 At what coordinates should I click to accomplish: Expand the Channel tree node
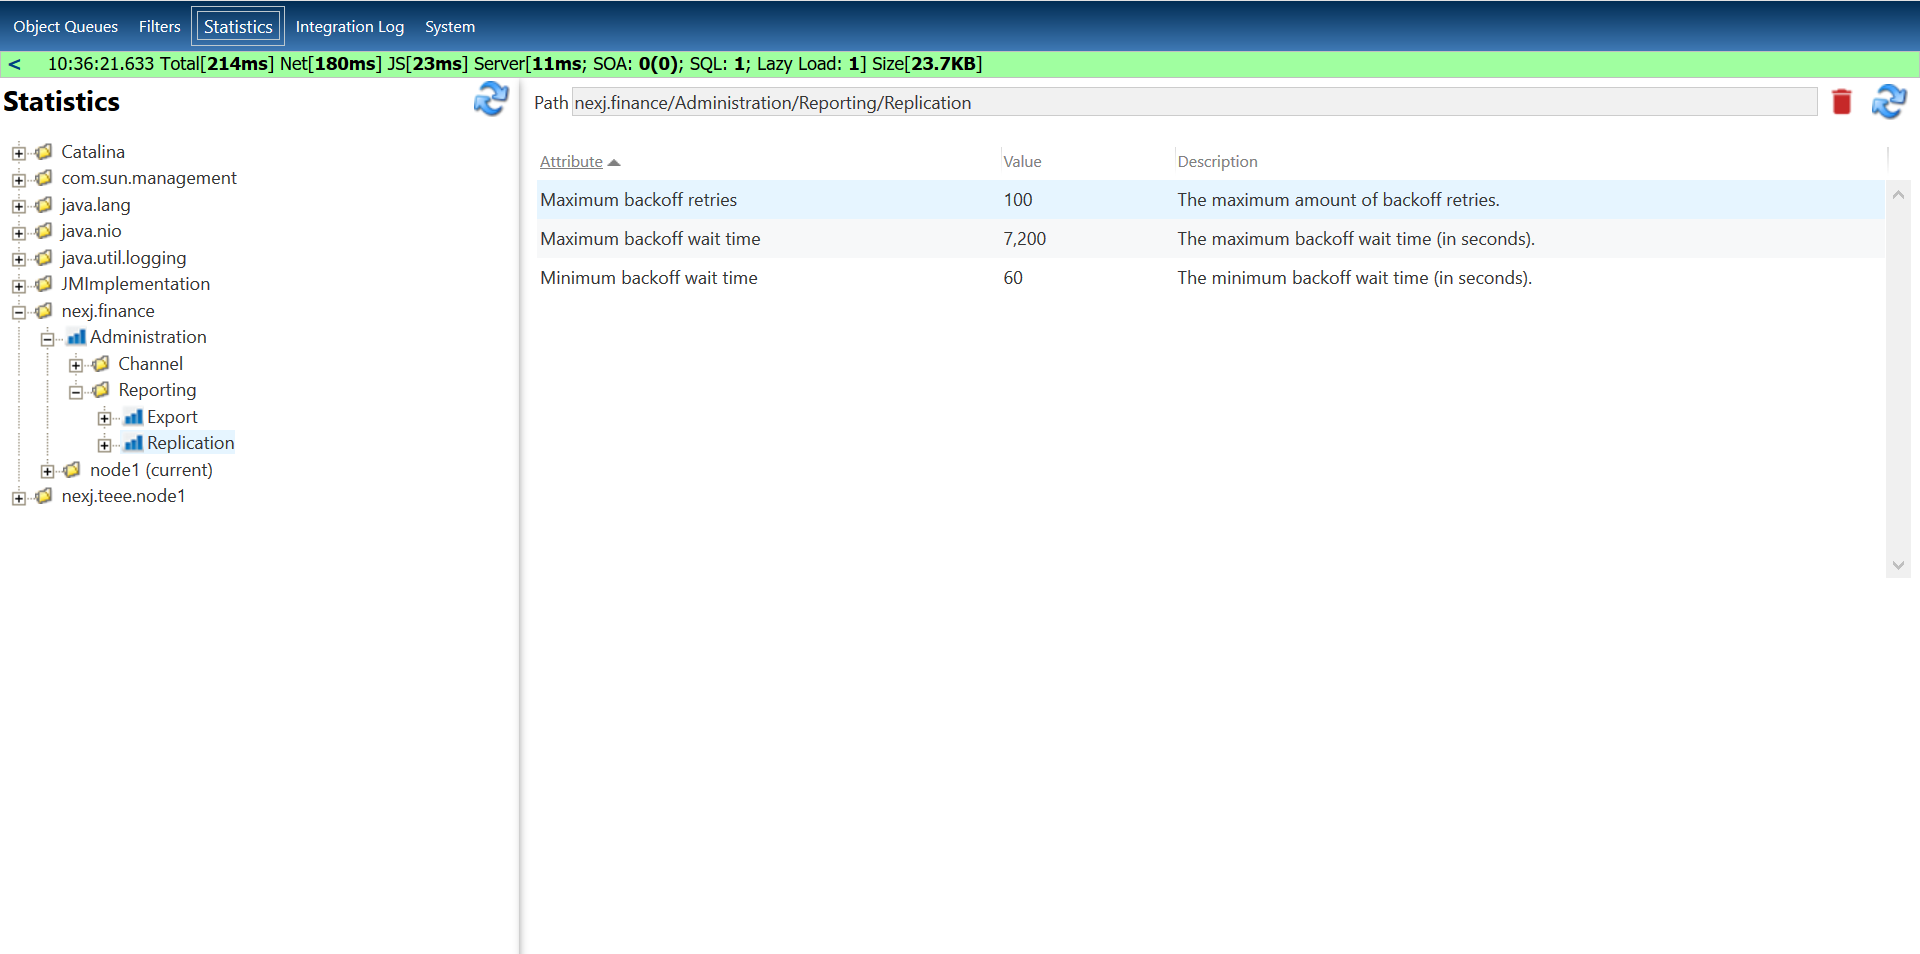76,364
